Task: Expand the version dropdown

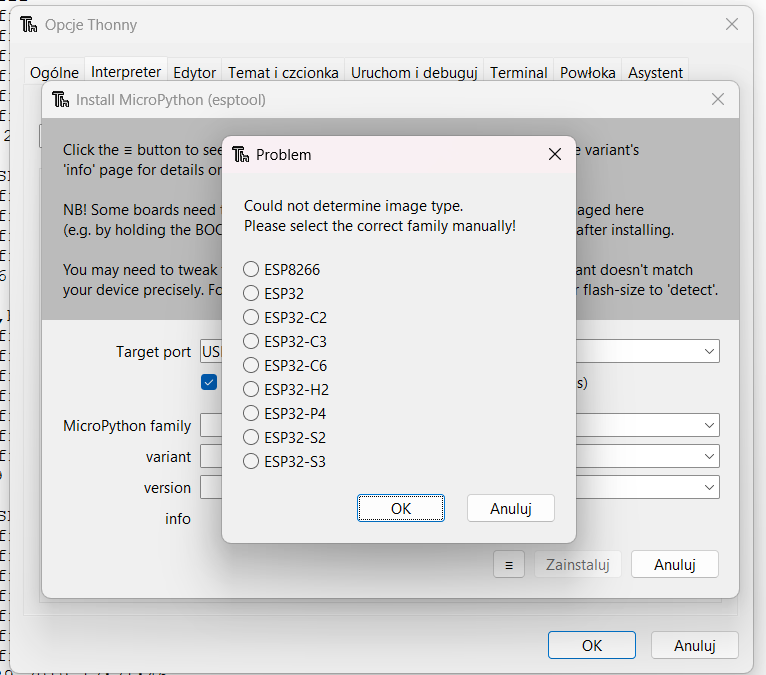Action: point(709,487)
